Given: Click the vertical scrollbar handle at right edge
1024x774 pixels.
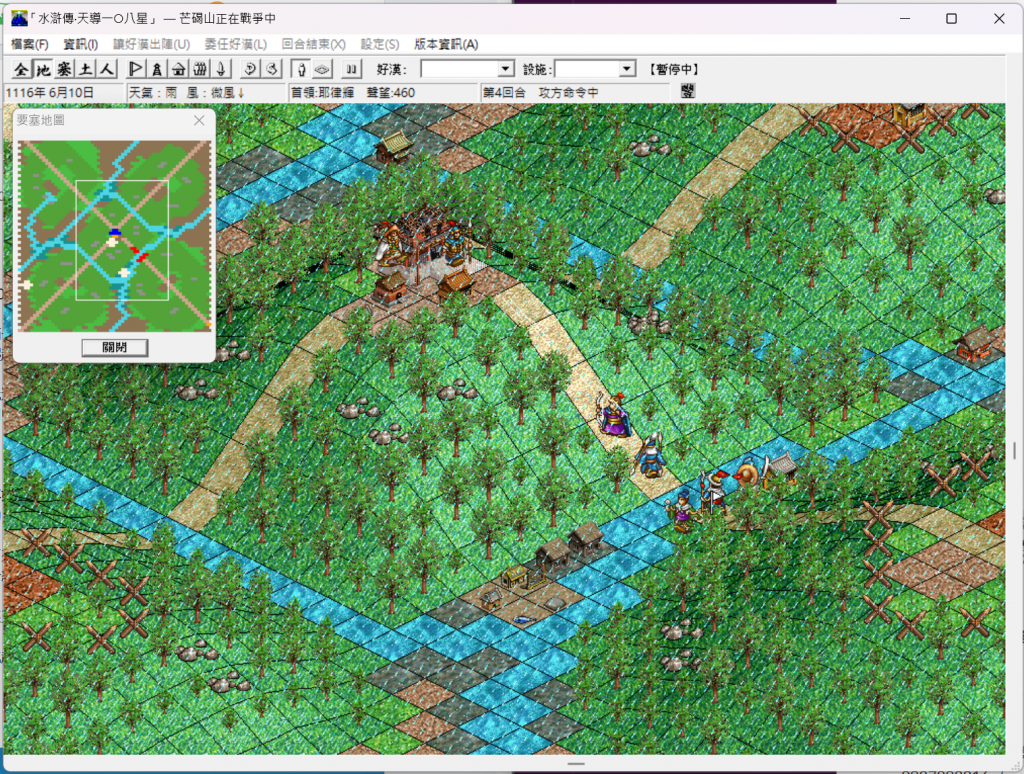Looking at the screenshot, I should pyautogui.click(x=1014, y=450).
